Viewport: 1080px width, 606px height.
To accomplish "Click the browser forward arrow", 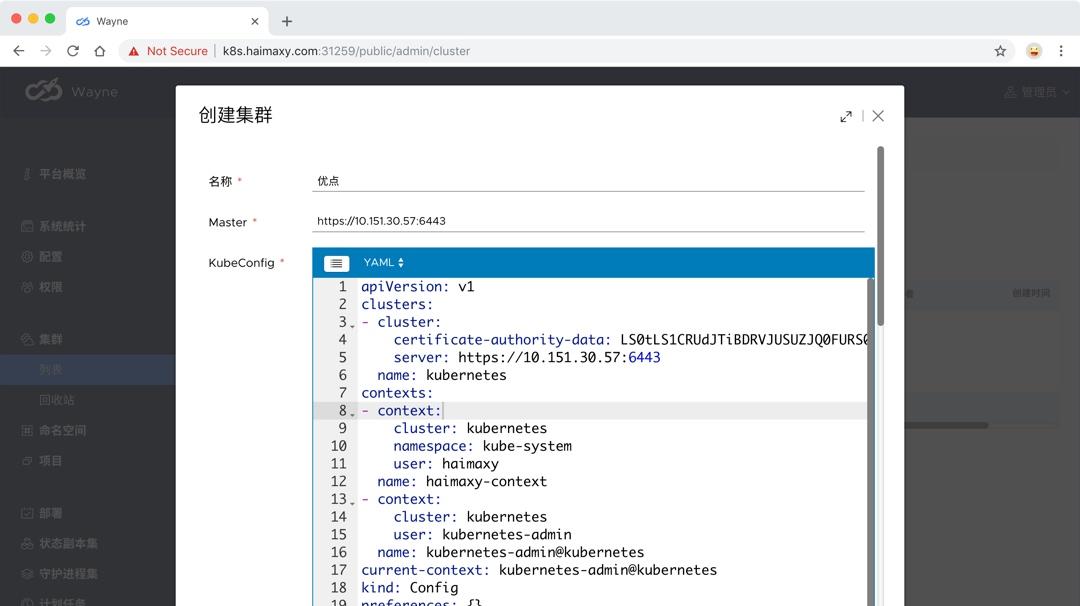I will click(x=45, y=51).
